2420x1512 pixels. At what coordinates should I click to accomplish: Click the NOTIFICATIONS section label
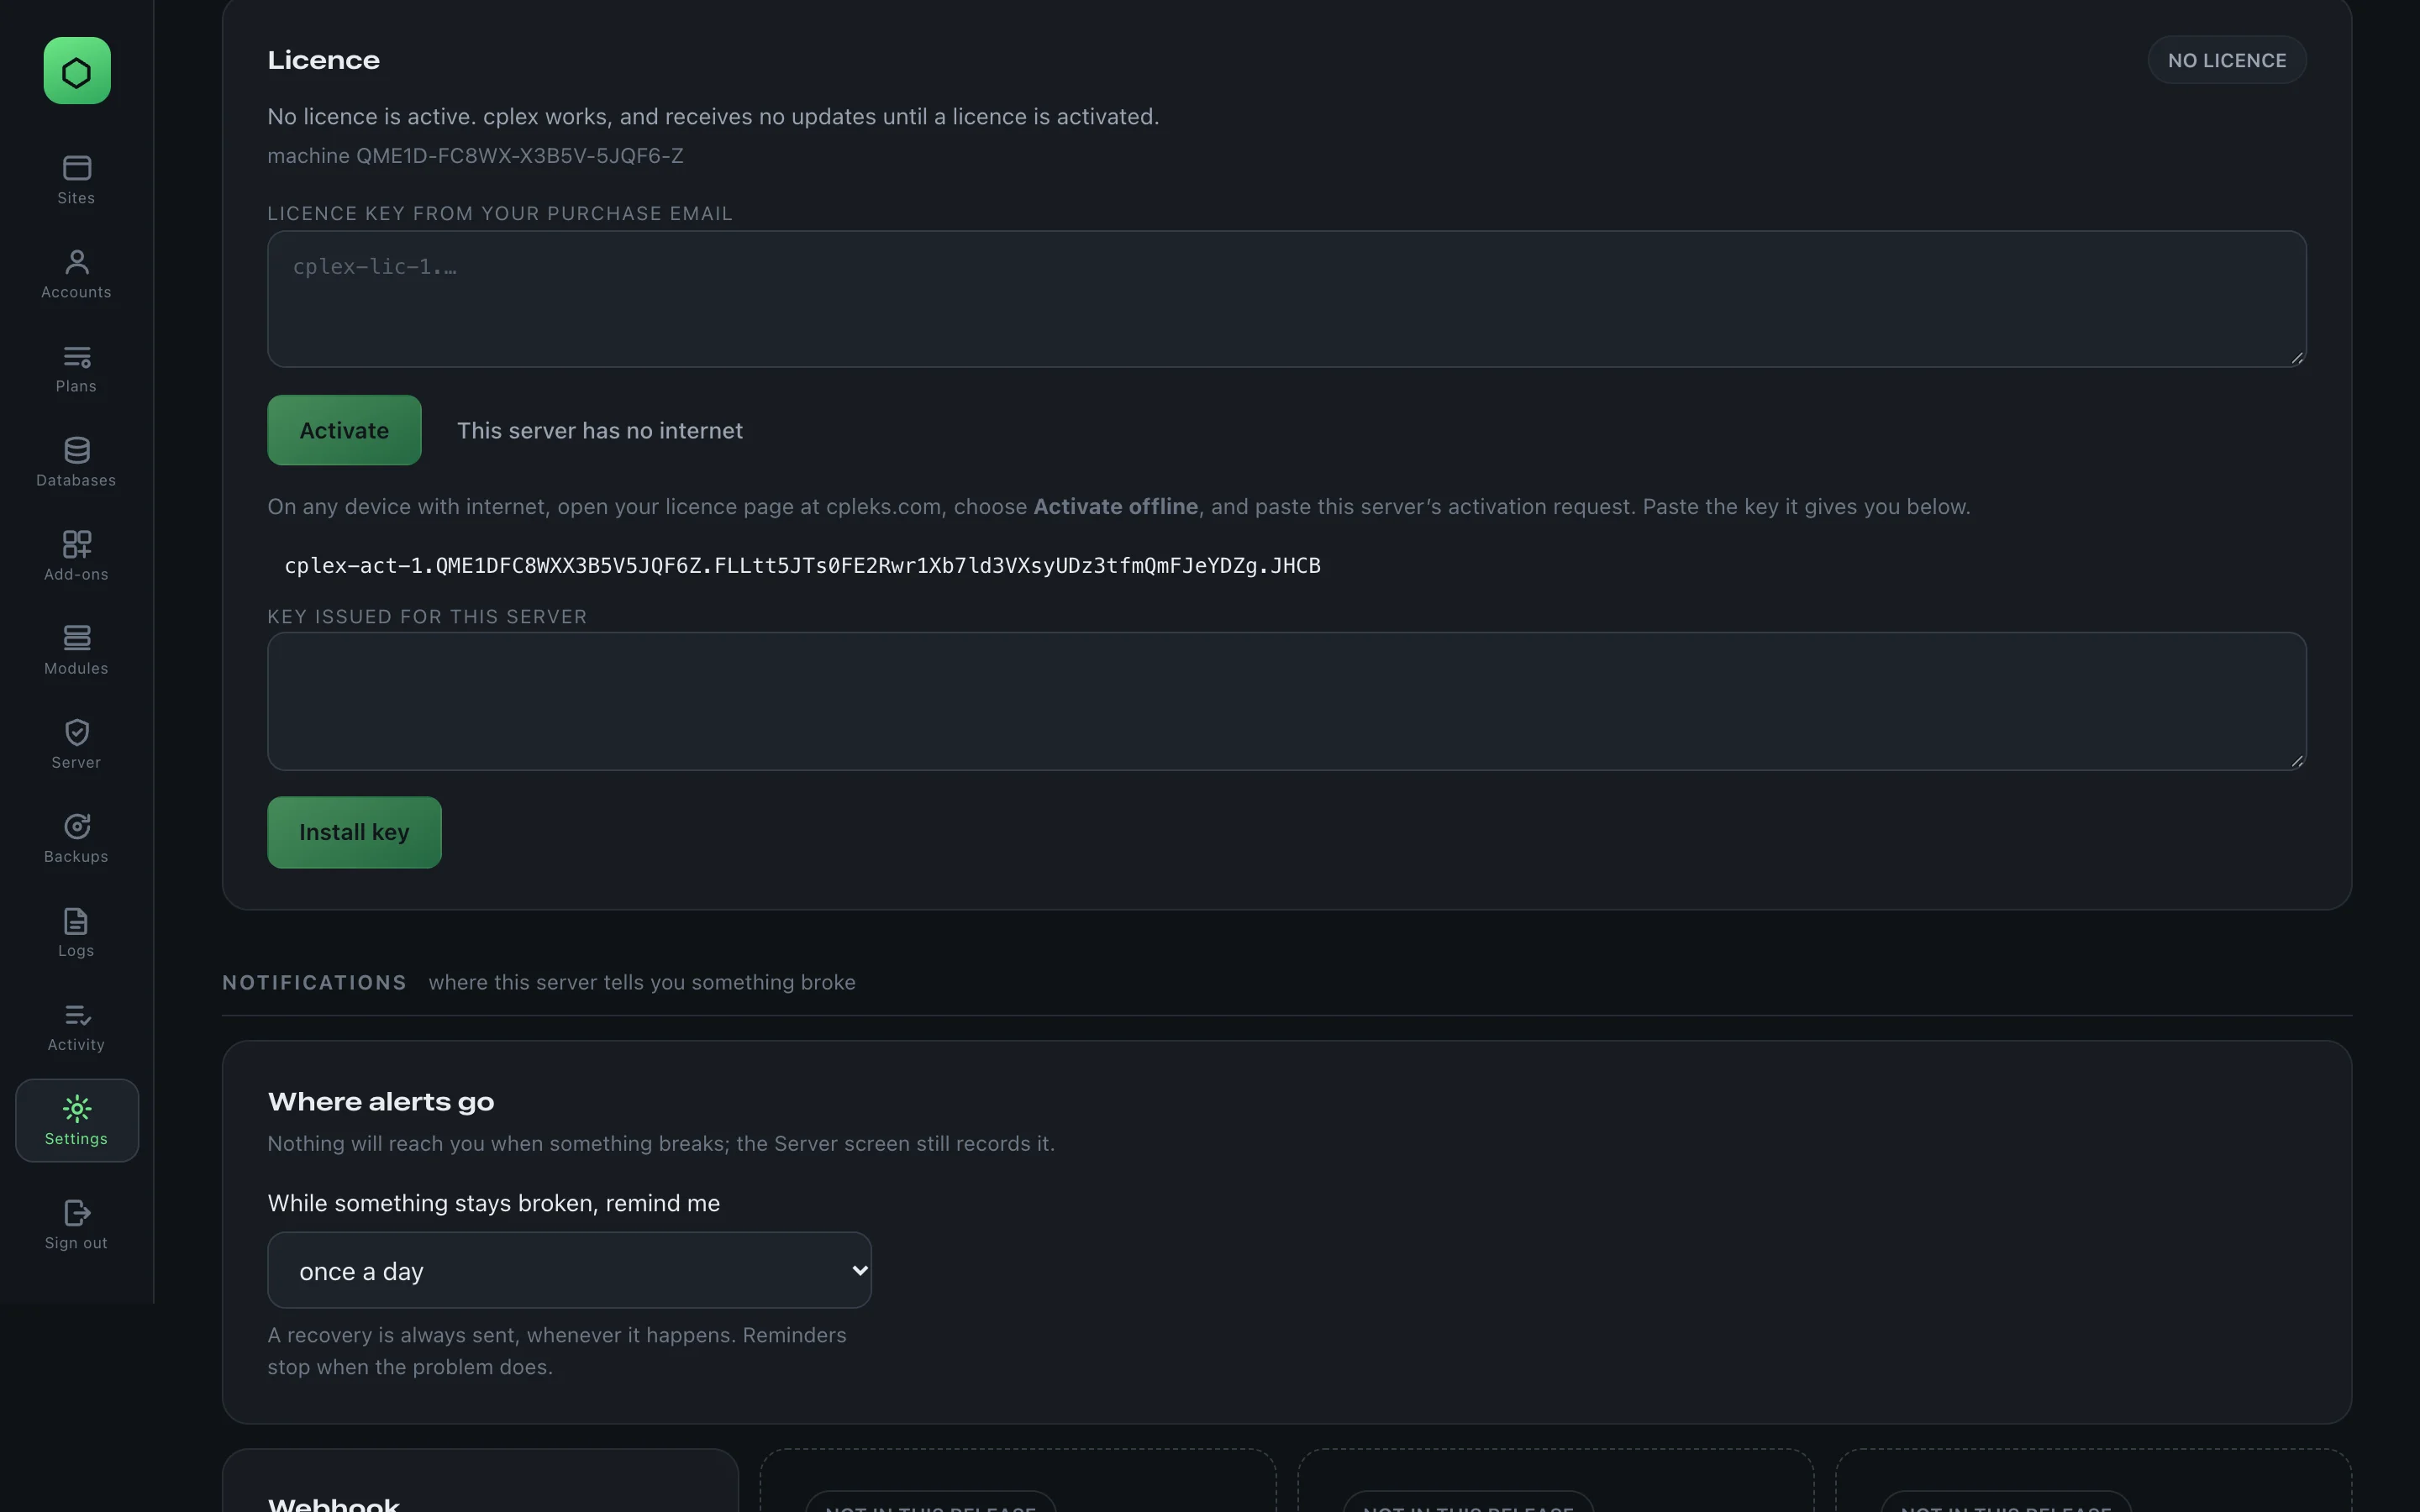(x=314, y=983)
